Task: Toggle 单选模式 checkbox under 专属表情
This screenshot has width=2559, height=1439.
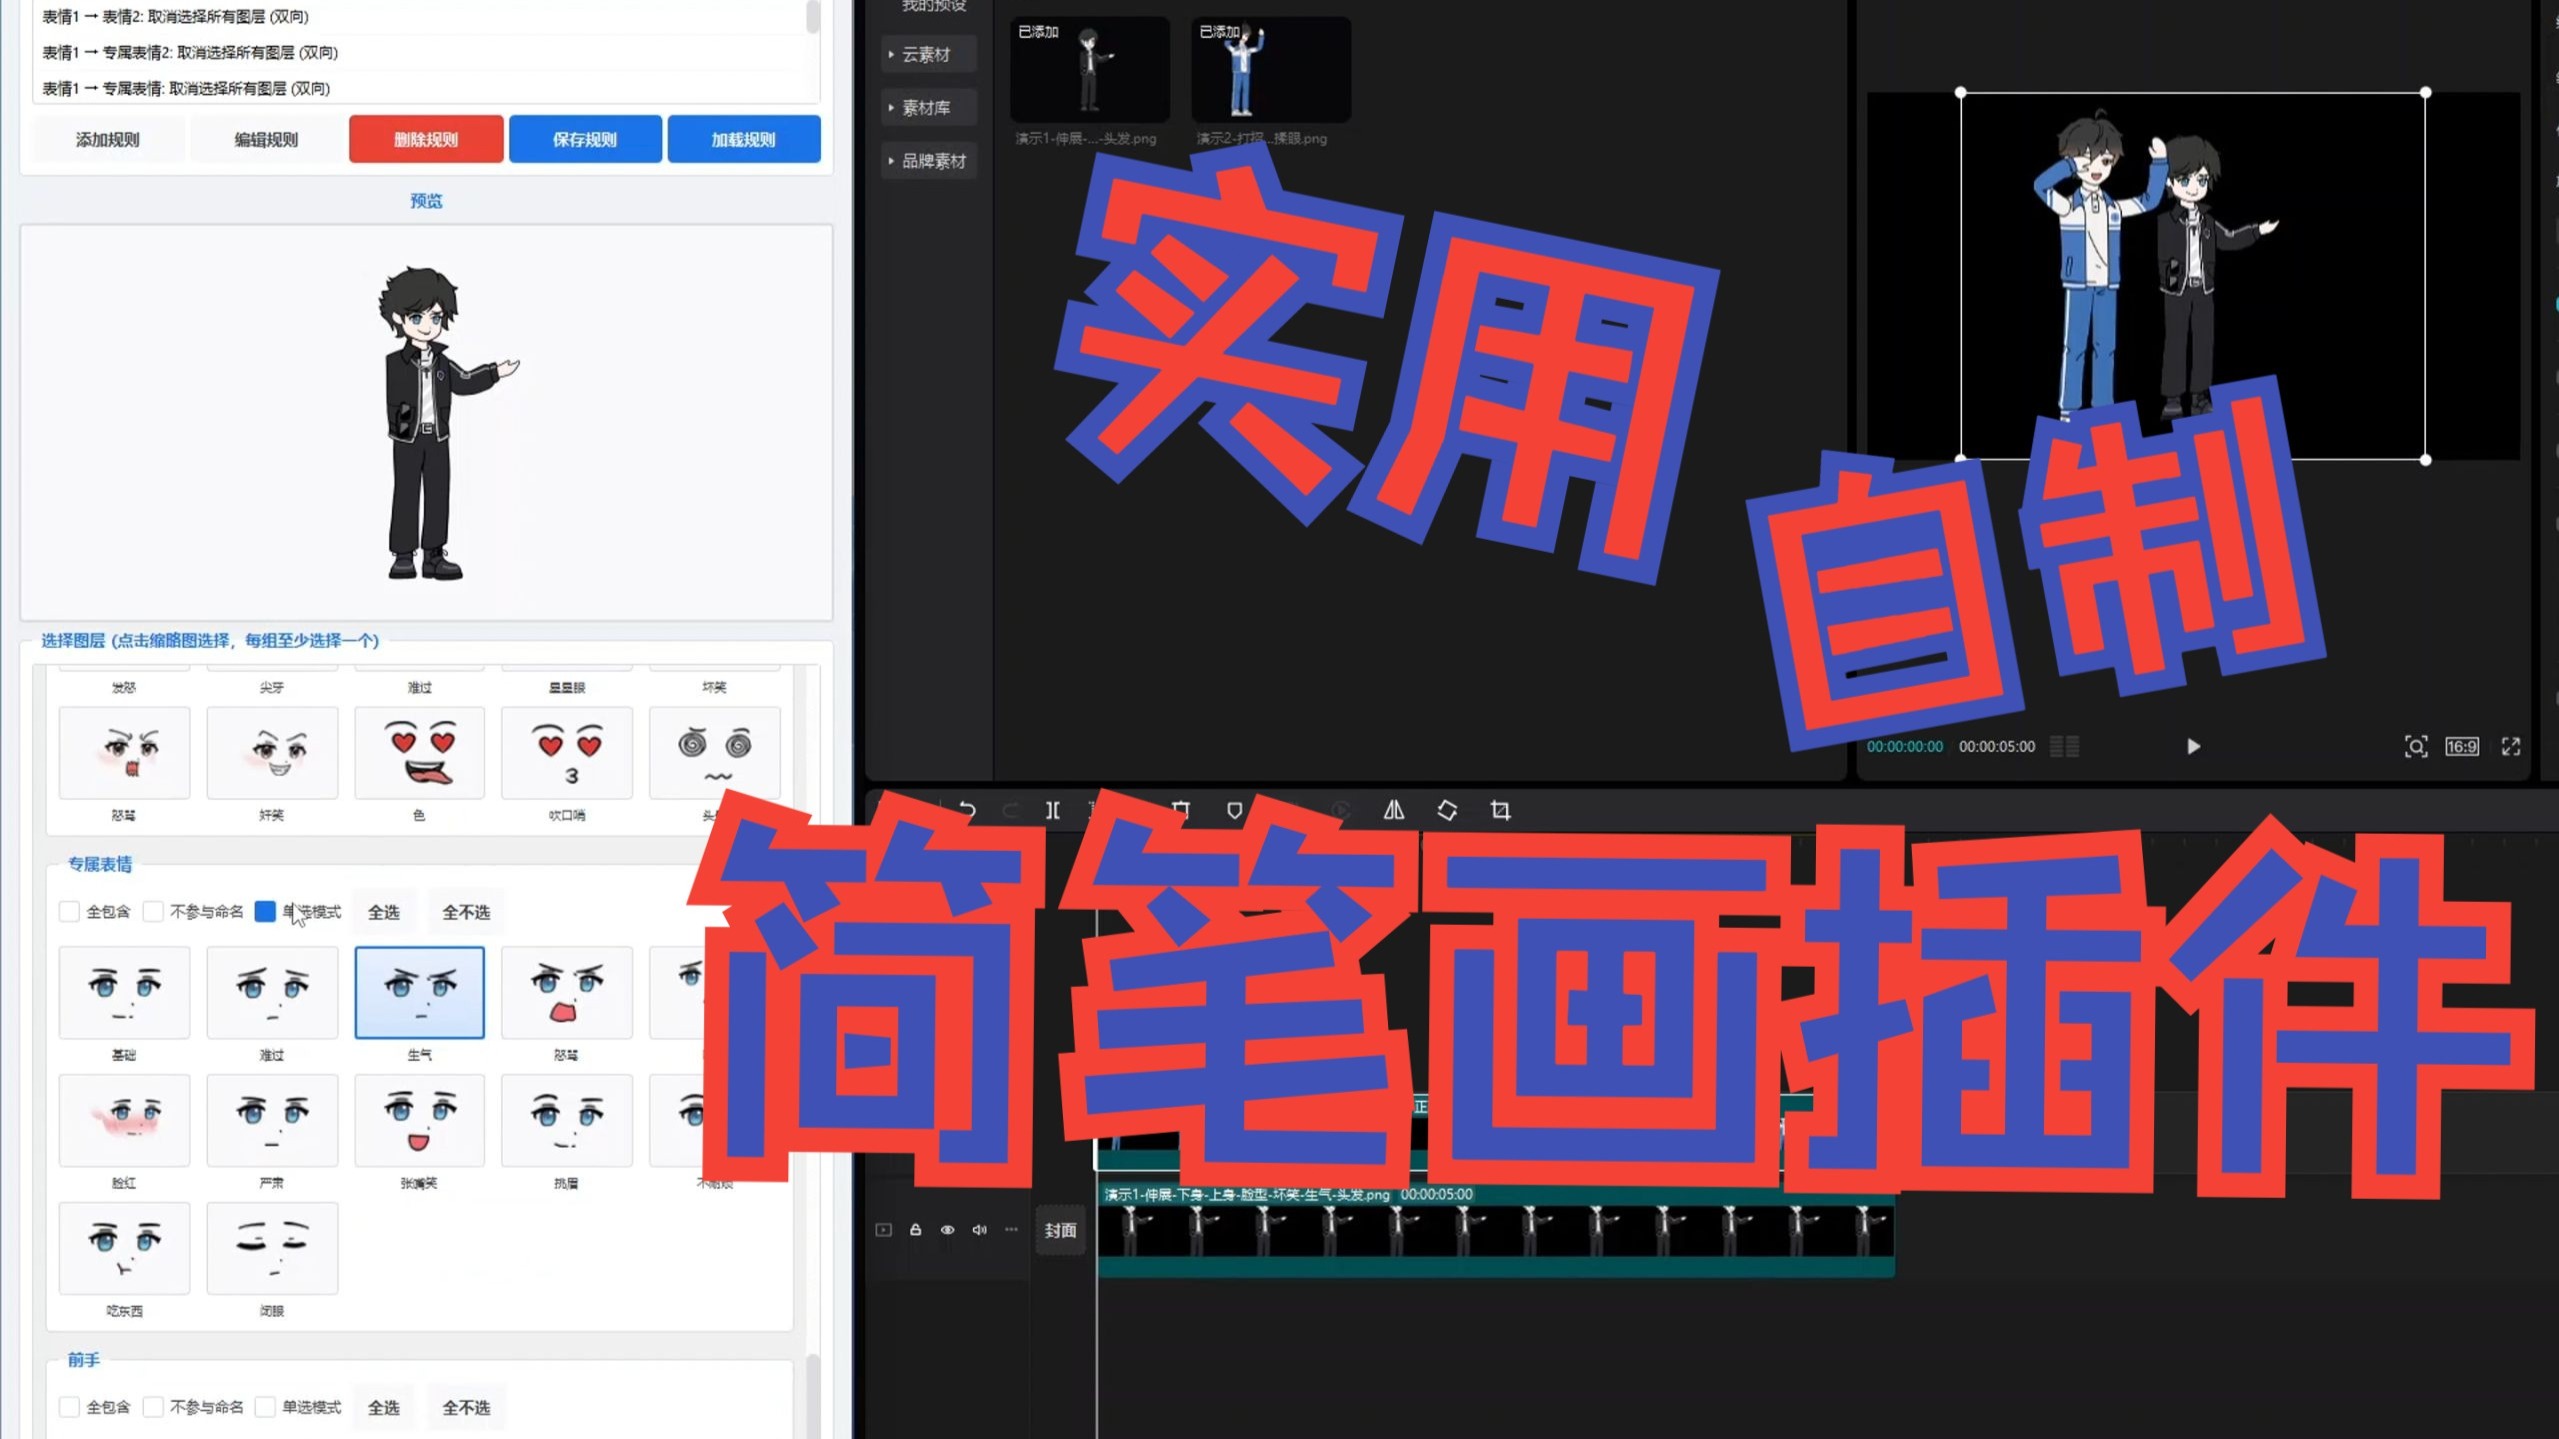Action: (265, 911)
